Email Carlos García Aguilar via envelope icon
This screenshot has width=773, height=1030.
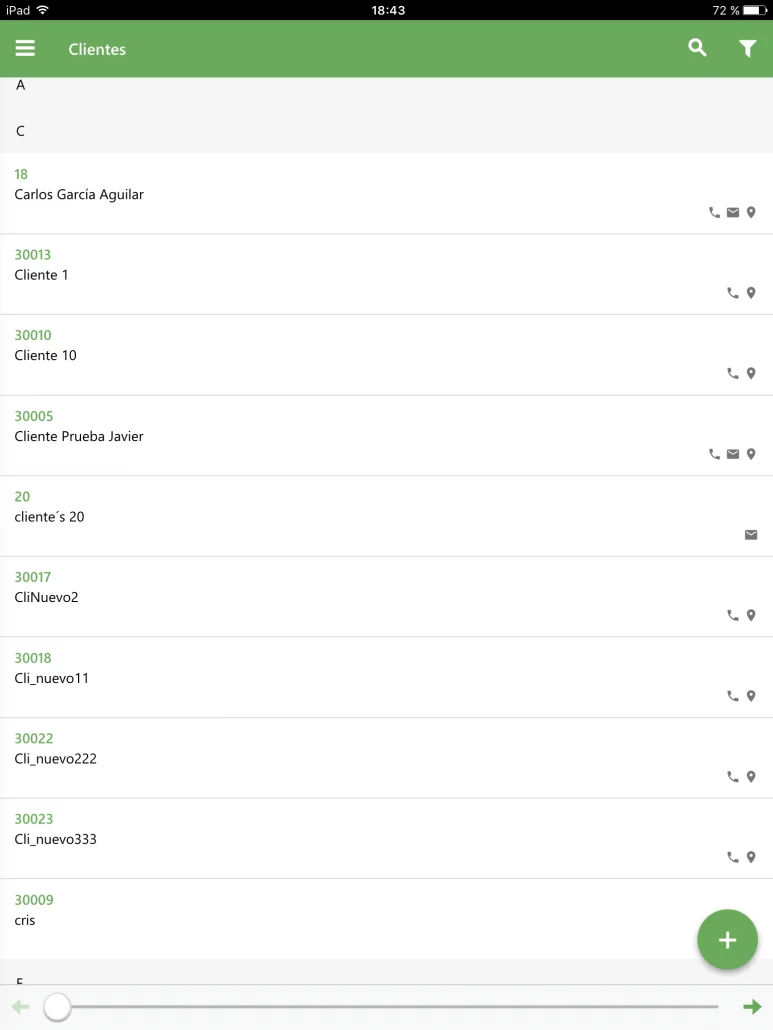(x=733, y=212)
